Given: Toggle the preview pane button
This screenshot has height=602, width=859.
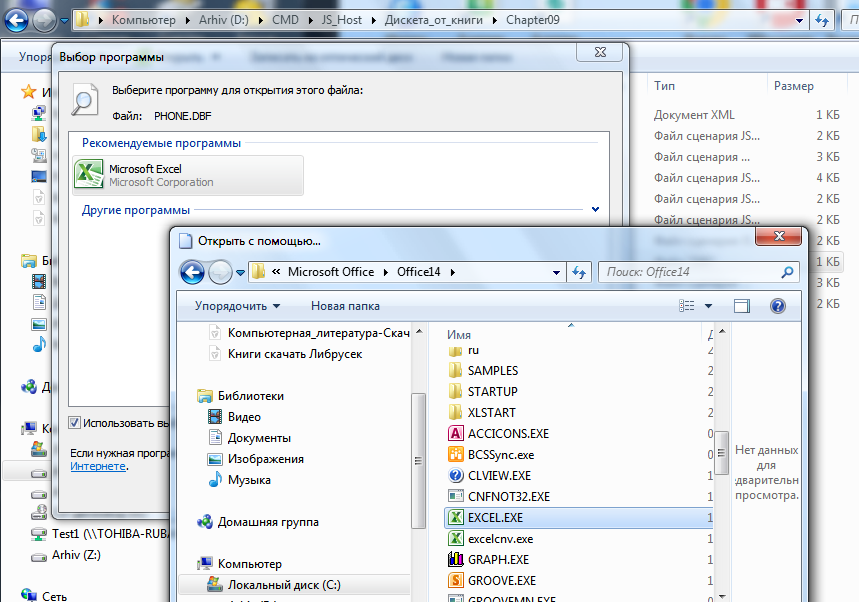Looking at the screenshot, I should point(742,306).
